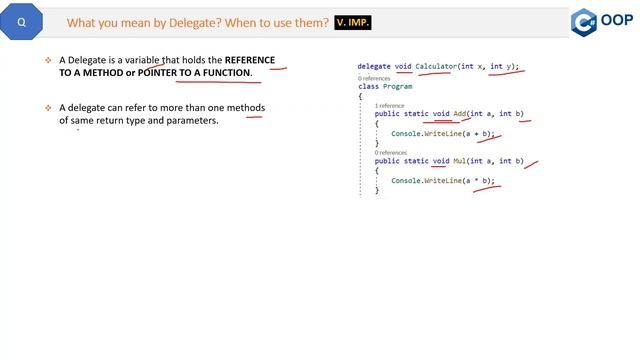
Task: Click the slide title about Delegate
Action: click(x=198, y=23)
